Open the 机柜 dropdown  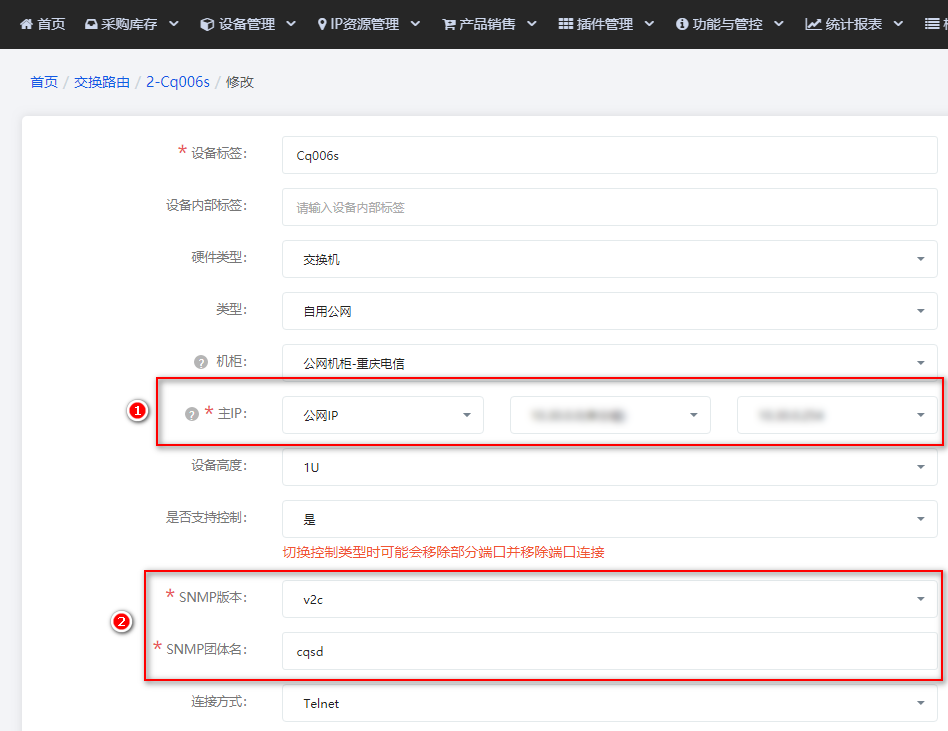pyautogui.click(x=609, y=363)
